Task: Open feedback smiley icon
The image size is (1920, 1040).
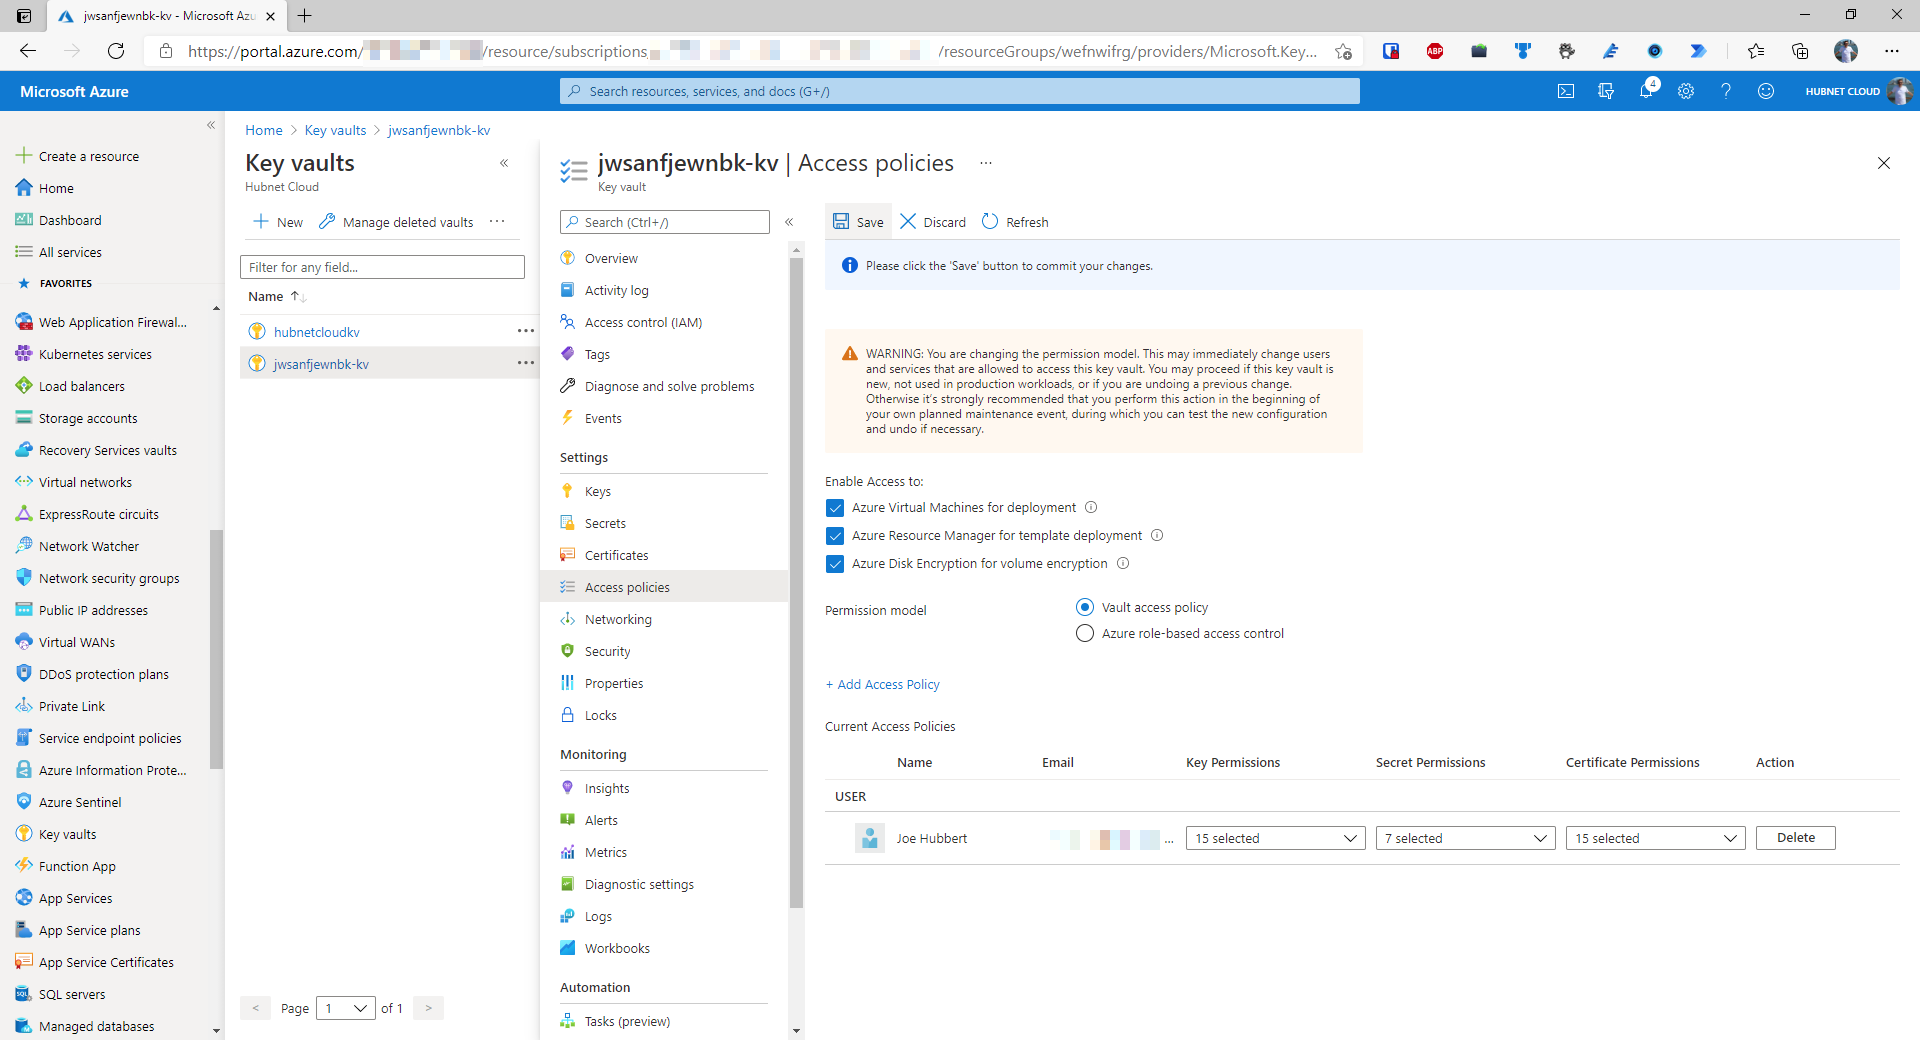Action: click(1766, 91)
